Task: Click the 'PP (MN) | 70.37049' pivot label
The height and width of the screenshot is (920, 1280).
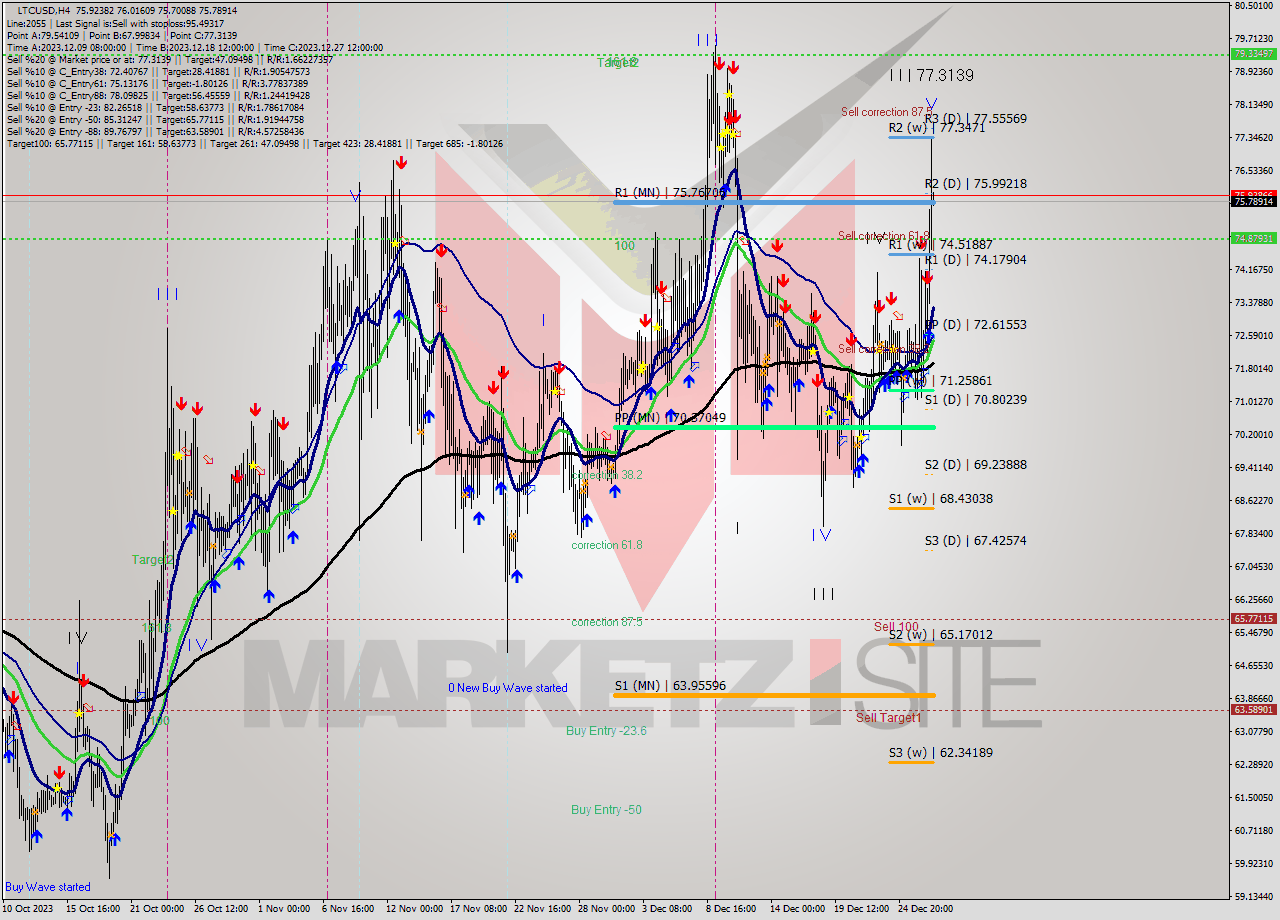Action: pyautogui.click(x=669, y=417)
